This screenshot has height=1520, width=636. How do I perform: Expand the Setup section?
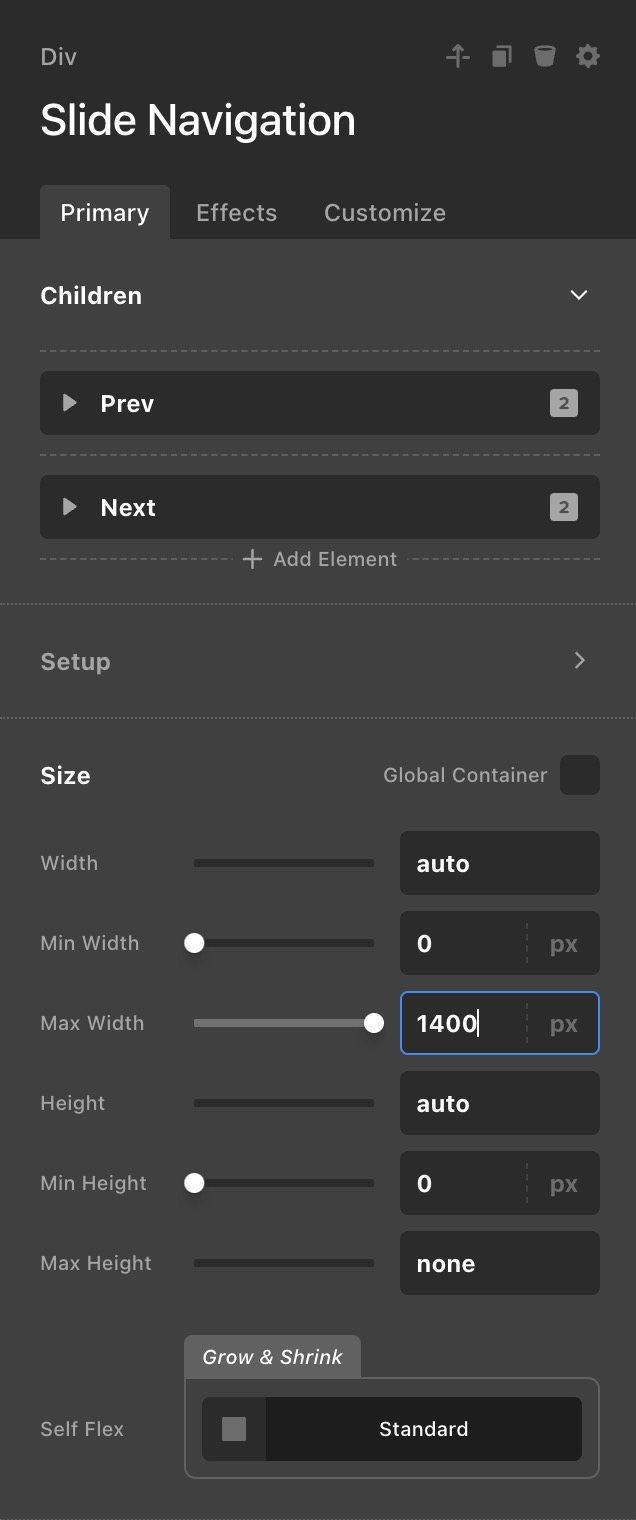click(579, 661)
